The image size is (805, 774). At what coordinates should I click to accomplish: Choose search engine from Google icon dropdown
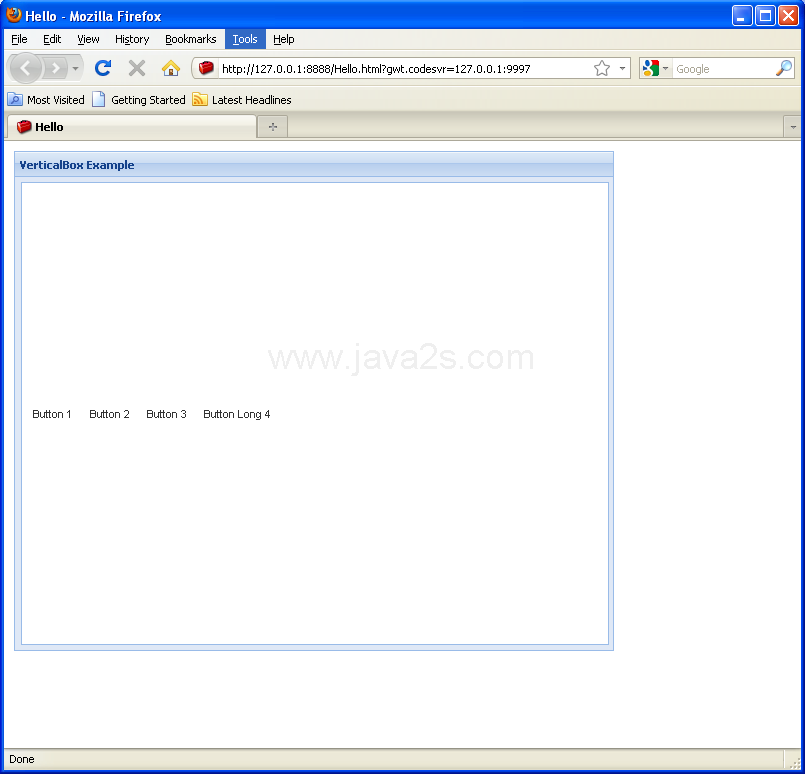point(656,68)
